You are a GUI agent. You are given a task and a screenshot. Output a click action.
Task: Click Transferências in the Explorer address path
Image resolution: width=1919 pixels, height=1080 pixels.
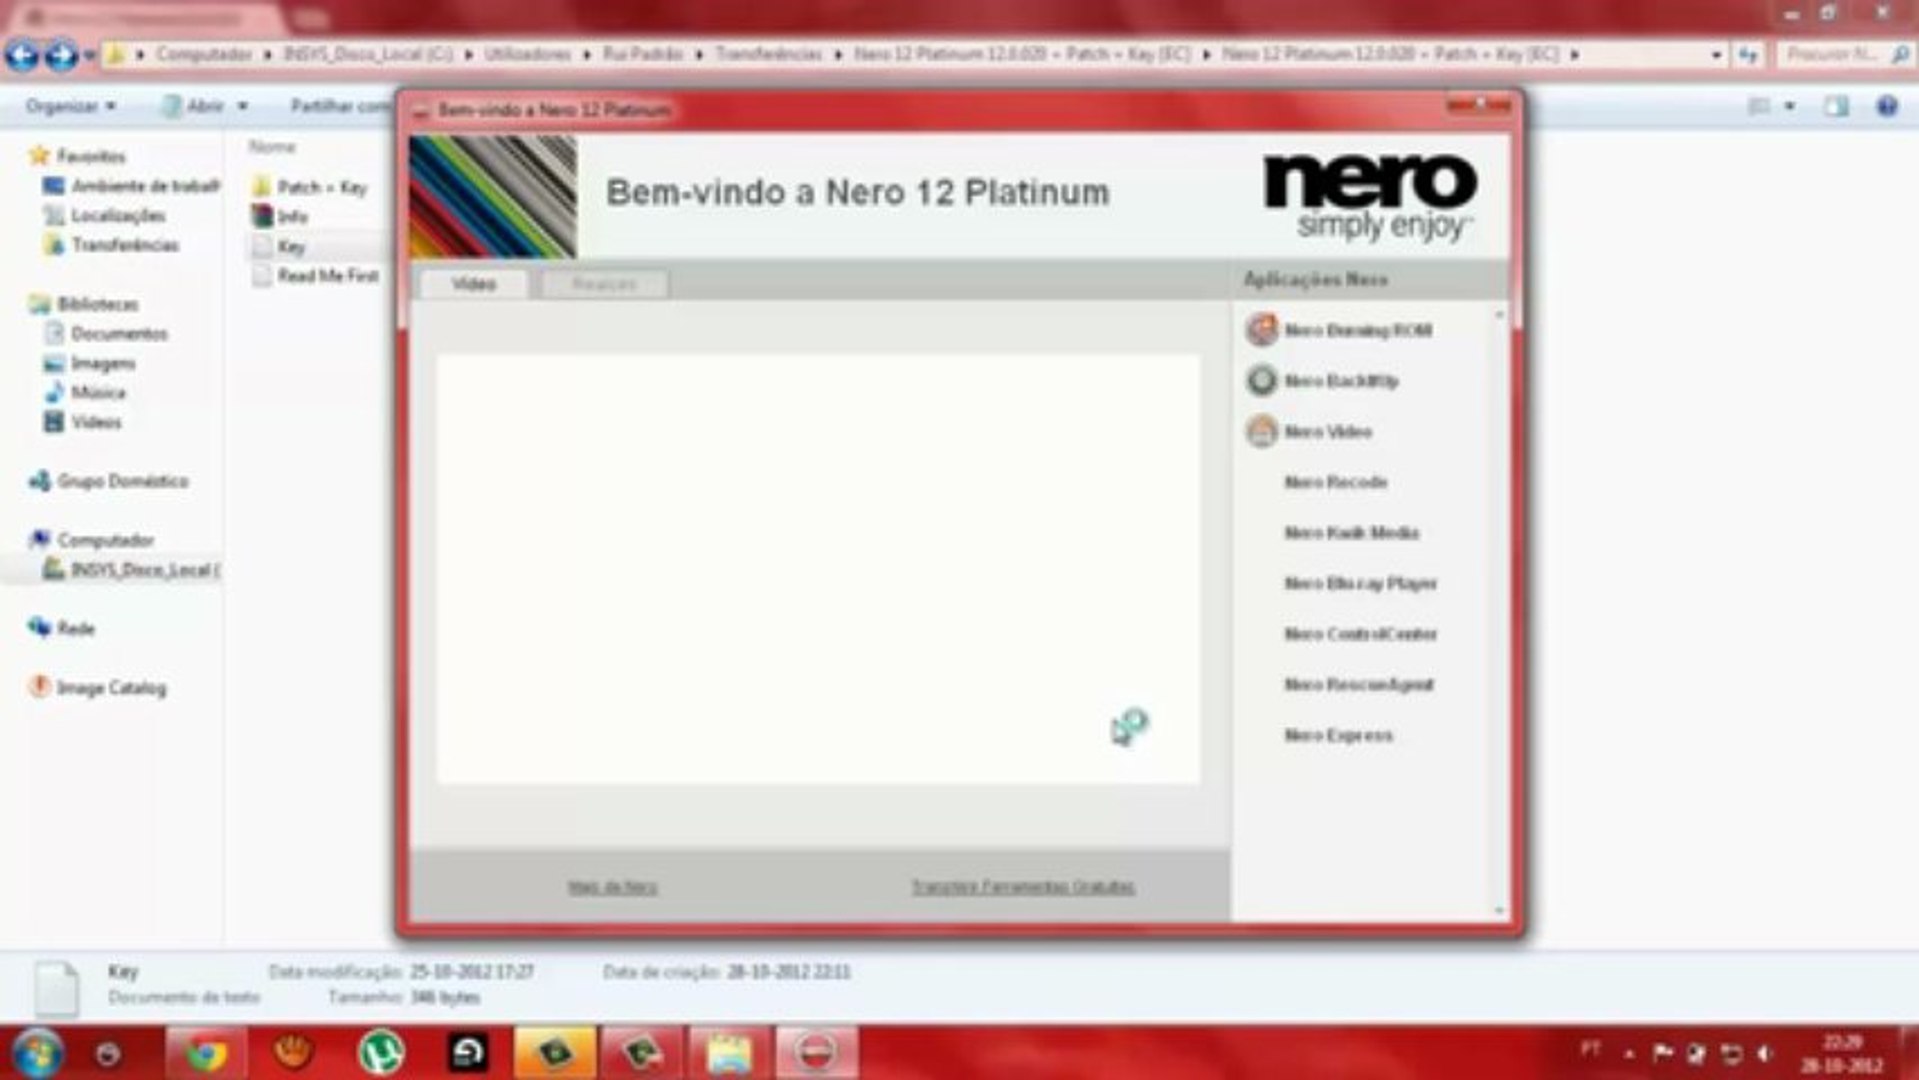tap(768, 54)
